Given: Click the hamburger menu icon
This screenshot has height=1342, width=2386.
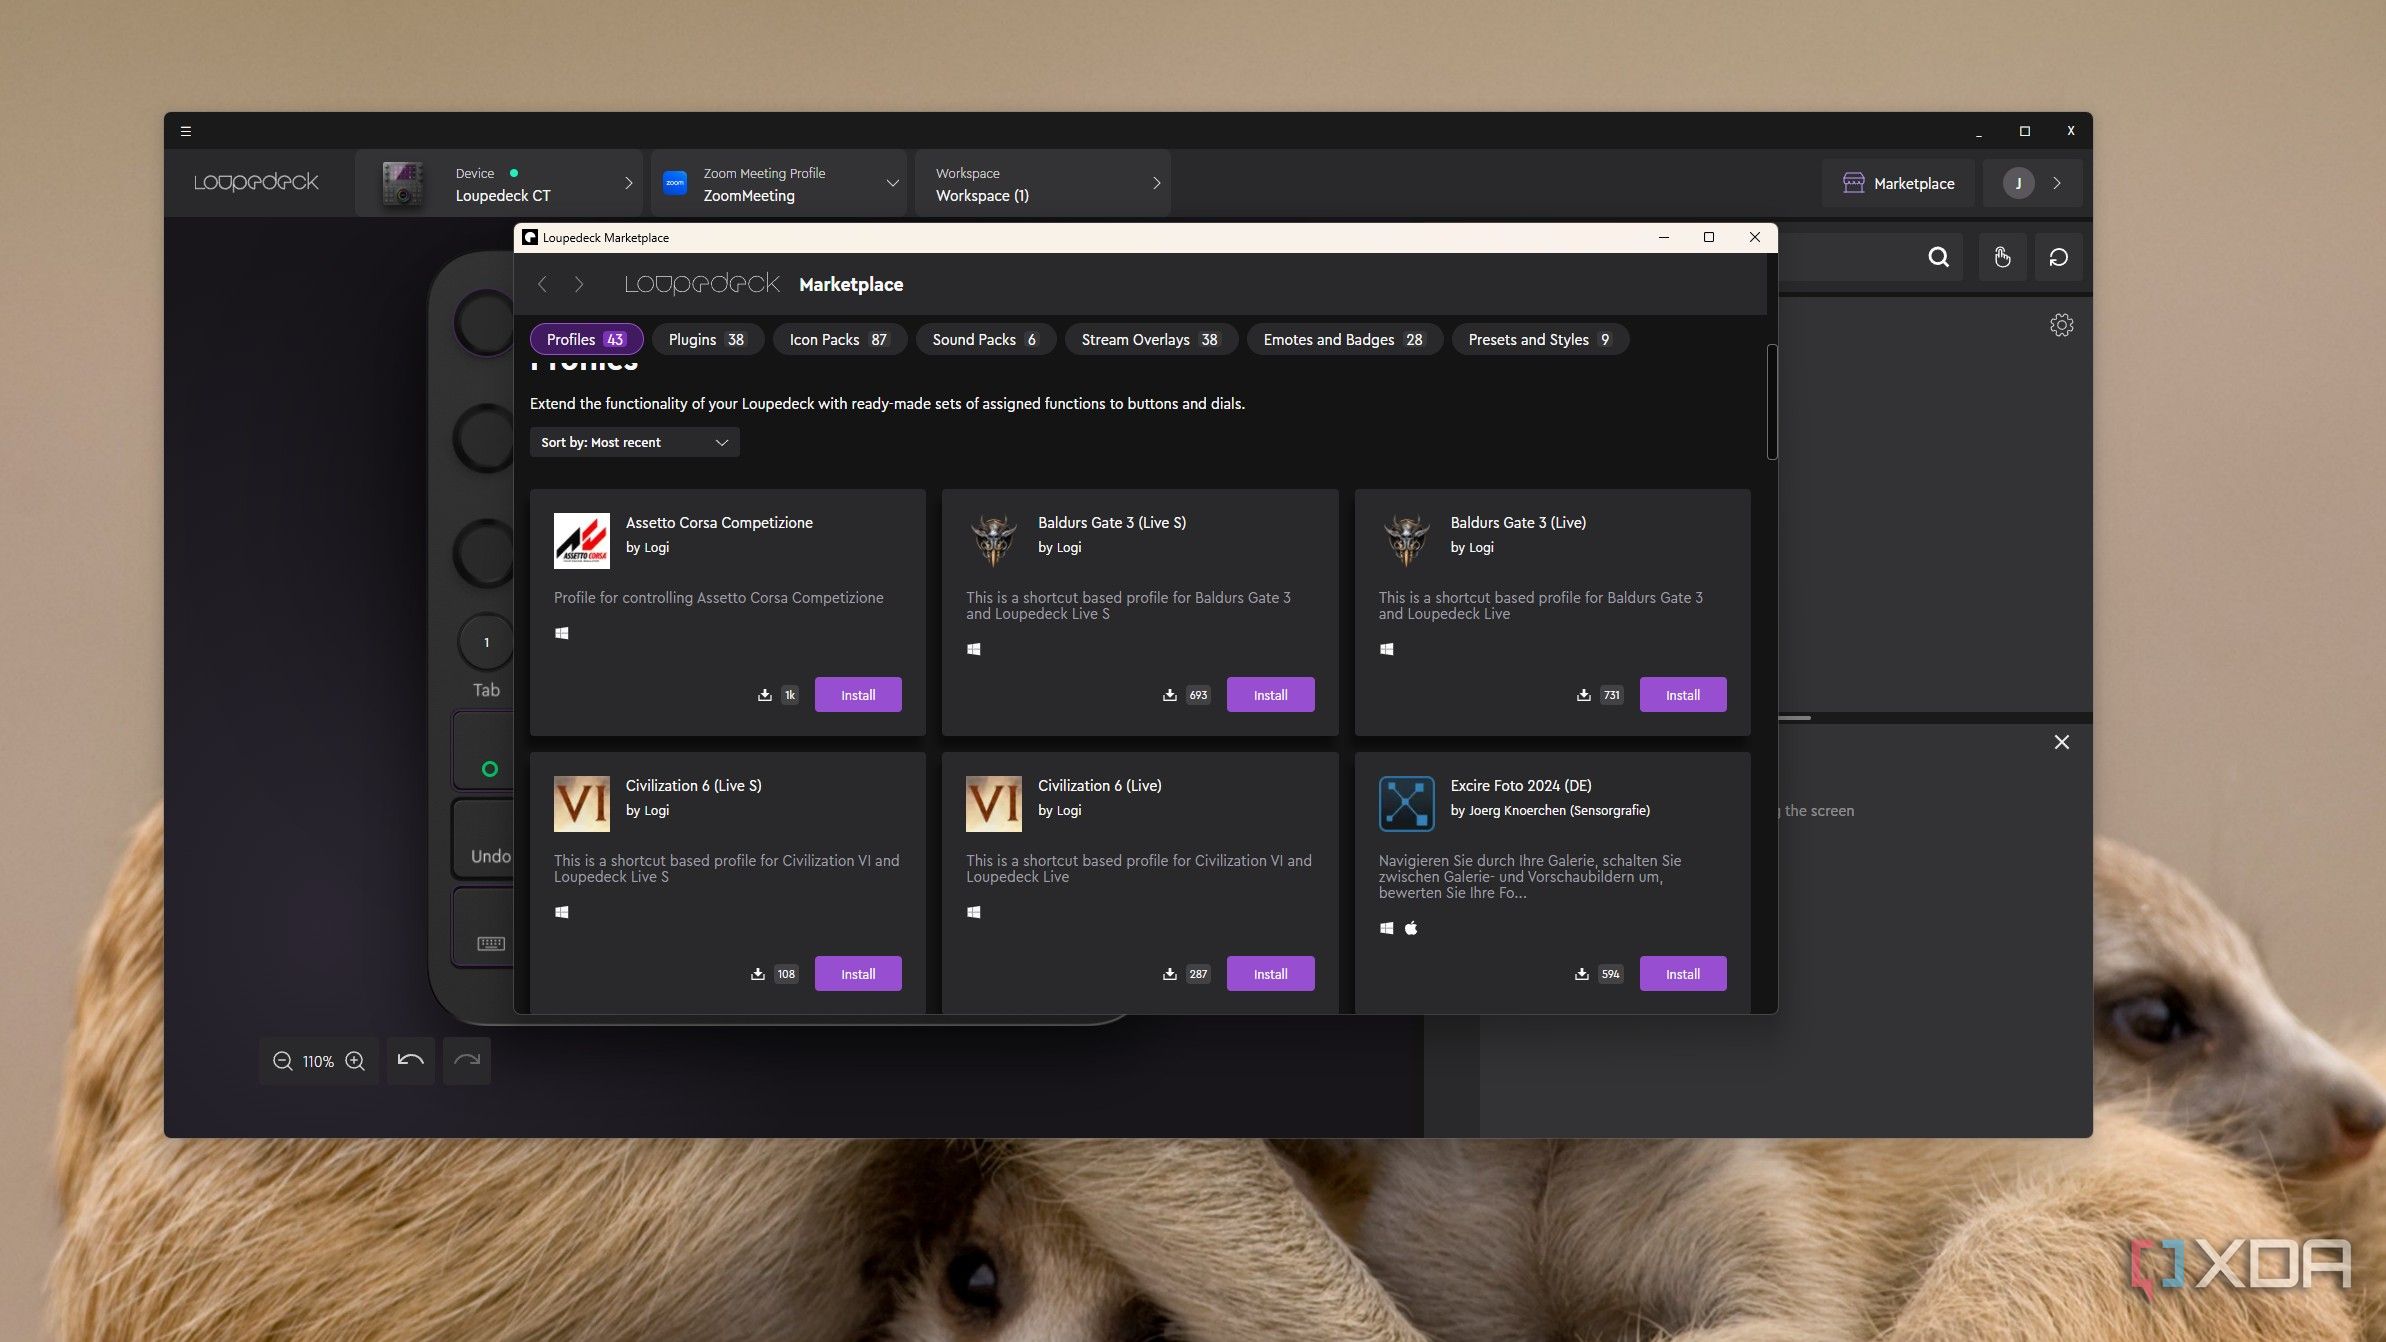Looking at the screenshot, I should point(185,131).
